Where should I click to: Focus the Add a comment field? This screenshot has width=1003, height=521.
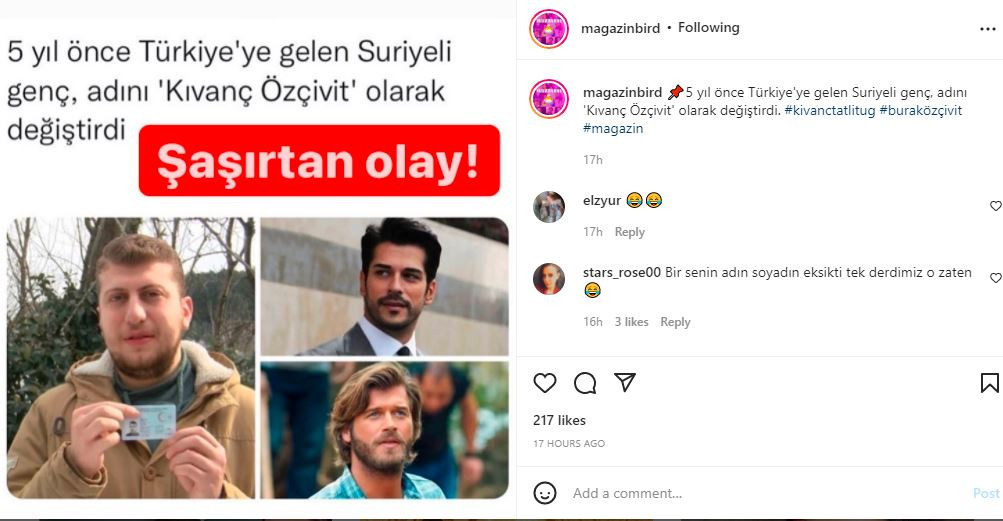tap(768, 493)
